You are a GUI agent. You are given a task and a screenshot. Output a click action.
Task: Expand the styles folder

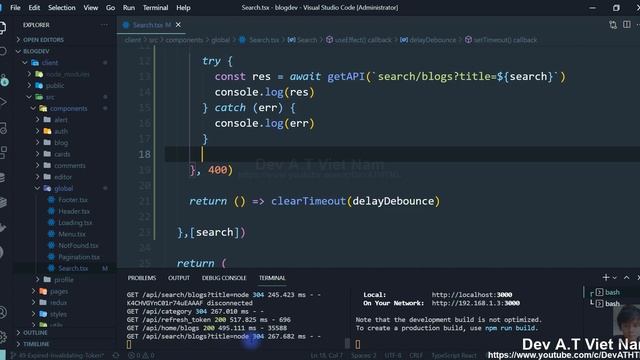tap(58, 314)
